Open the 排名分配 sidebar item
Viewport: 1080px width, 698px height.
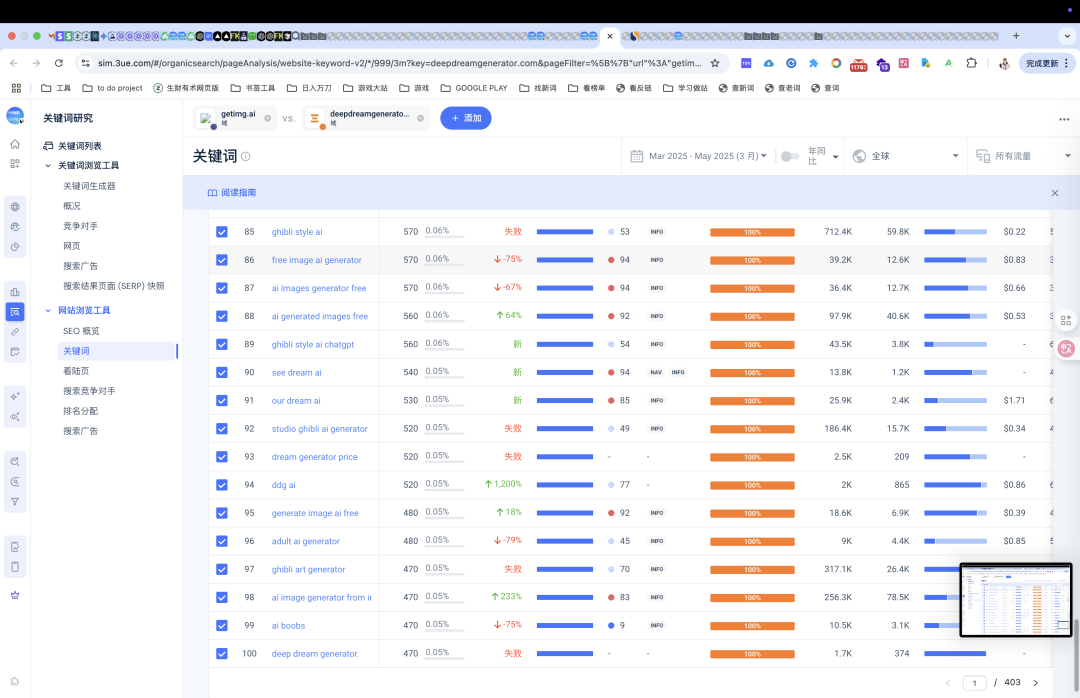coord(81,411)
